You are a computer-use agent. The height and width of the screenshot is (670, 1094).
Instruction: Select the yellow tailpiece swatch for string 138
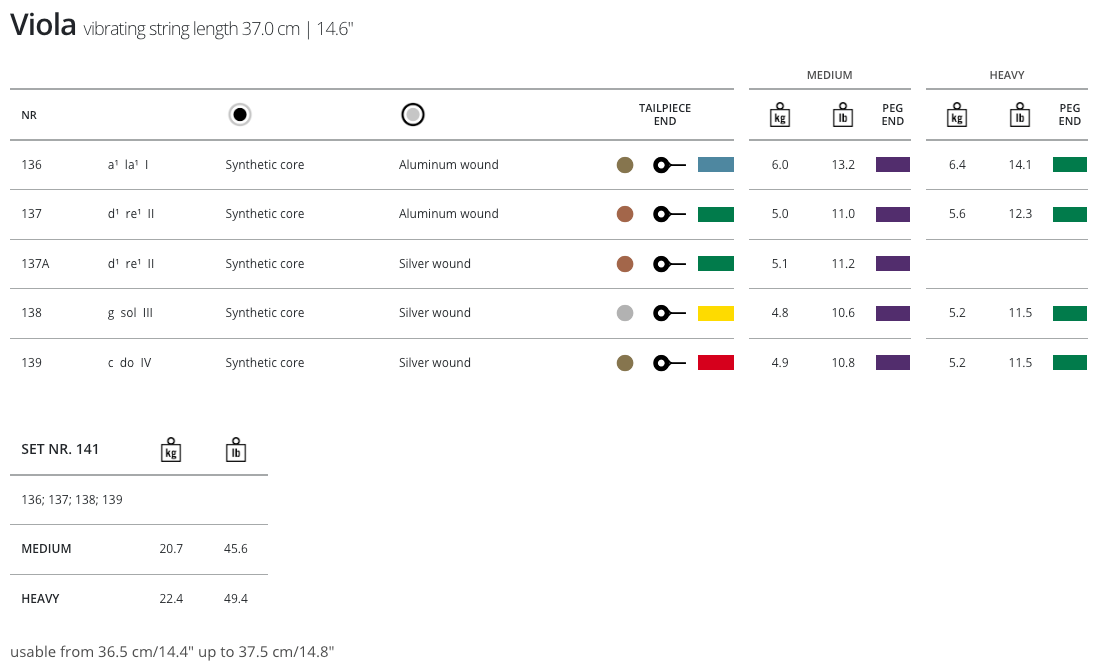point(716,313)
